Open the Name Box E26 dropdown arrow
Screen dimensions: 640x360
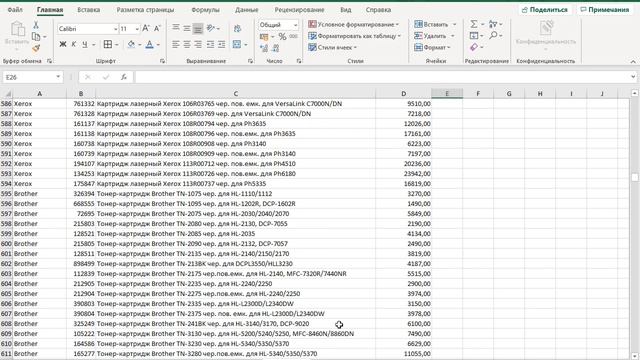pyautogui.click(x=58, y=77)
